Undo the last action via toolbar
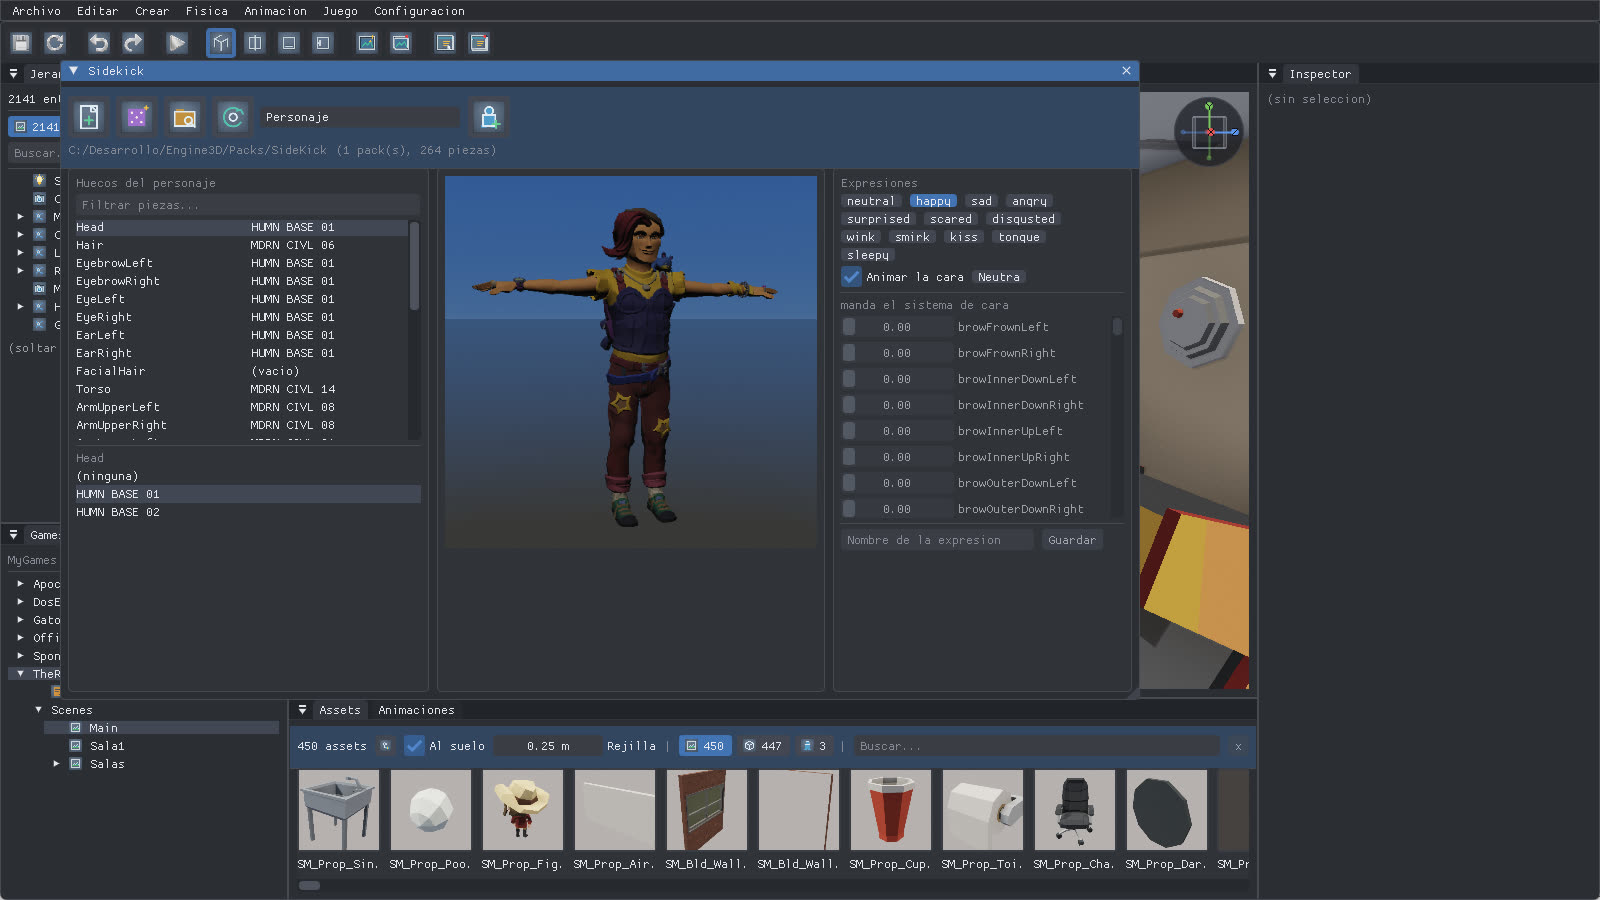Image resolution: width=1600 pixels, height=900 pixels. click(x=99, y=43)
